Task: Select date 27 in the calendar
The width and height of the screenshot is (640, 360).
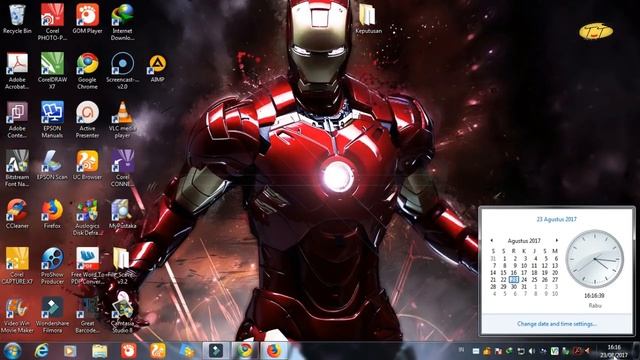Action: click(555, 280)
